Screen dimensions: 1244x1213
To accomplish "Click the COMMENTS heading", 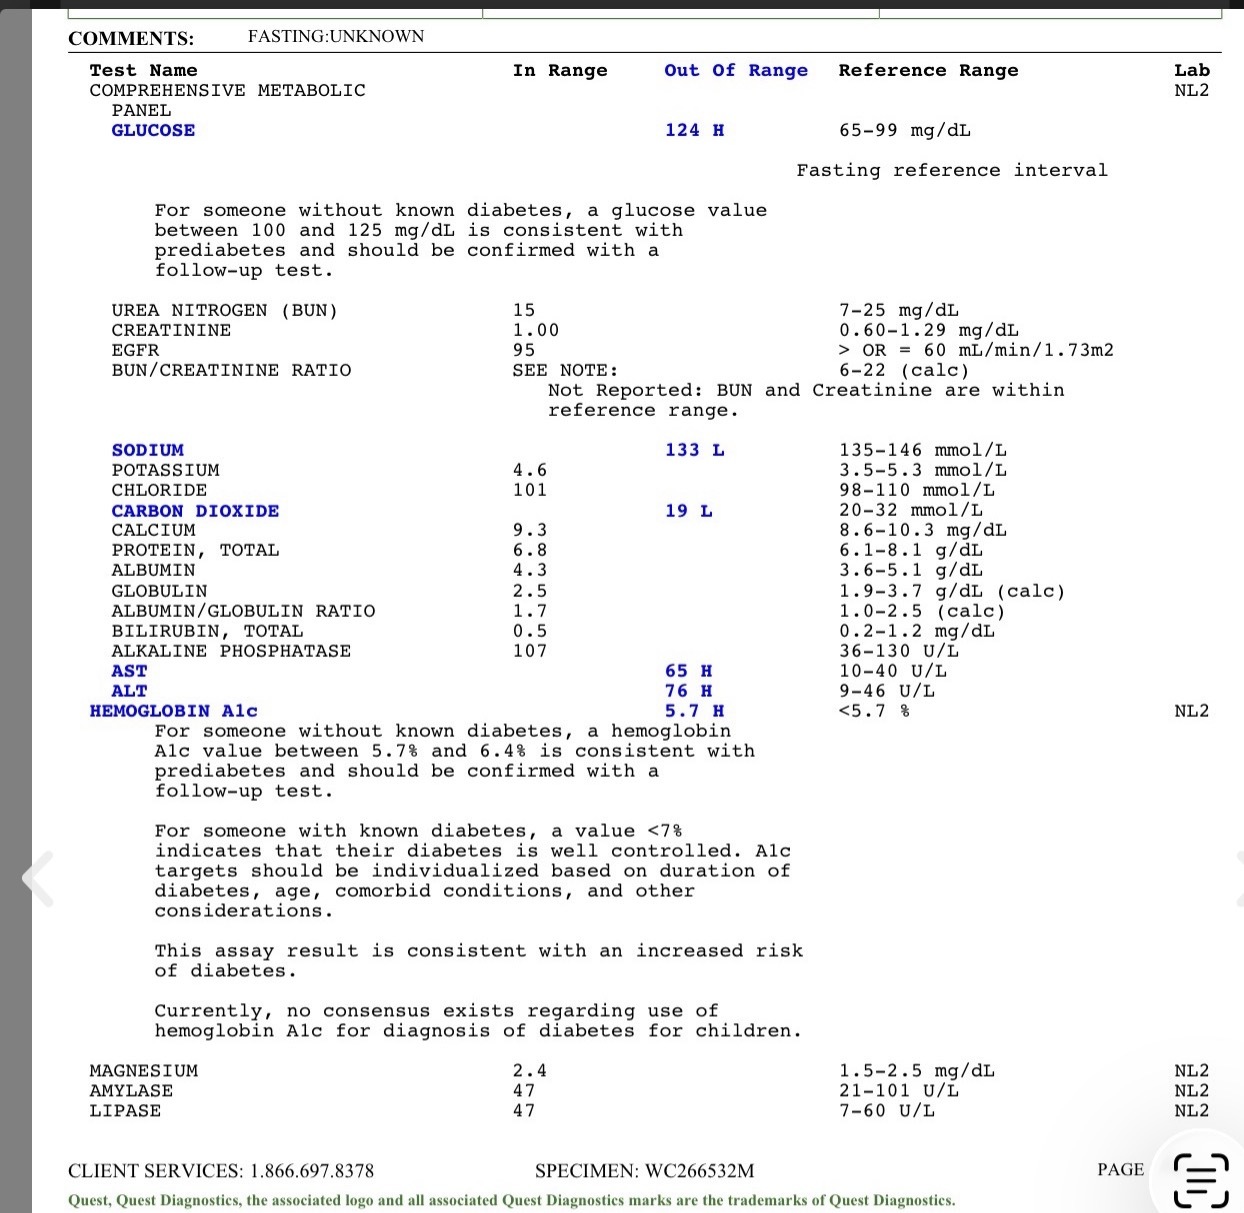I will coord(131,39).
